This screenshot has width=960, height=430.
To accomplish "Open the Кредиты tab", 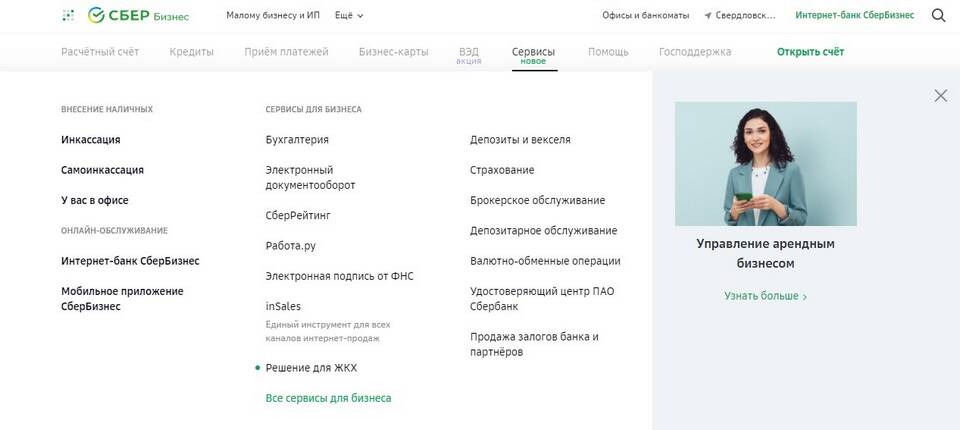I will click(x=192, y=52).
